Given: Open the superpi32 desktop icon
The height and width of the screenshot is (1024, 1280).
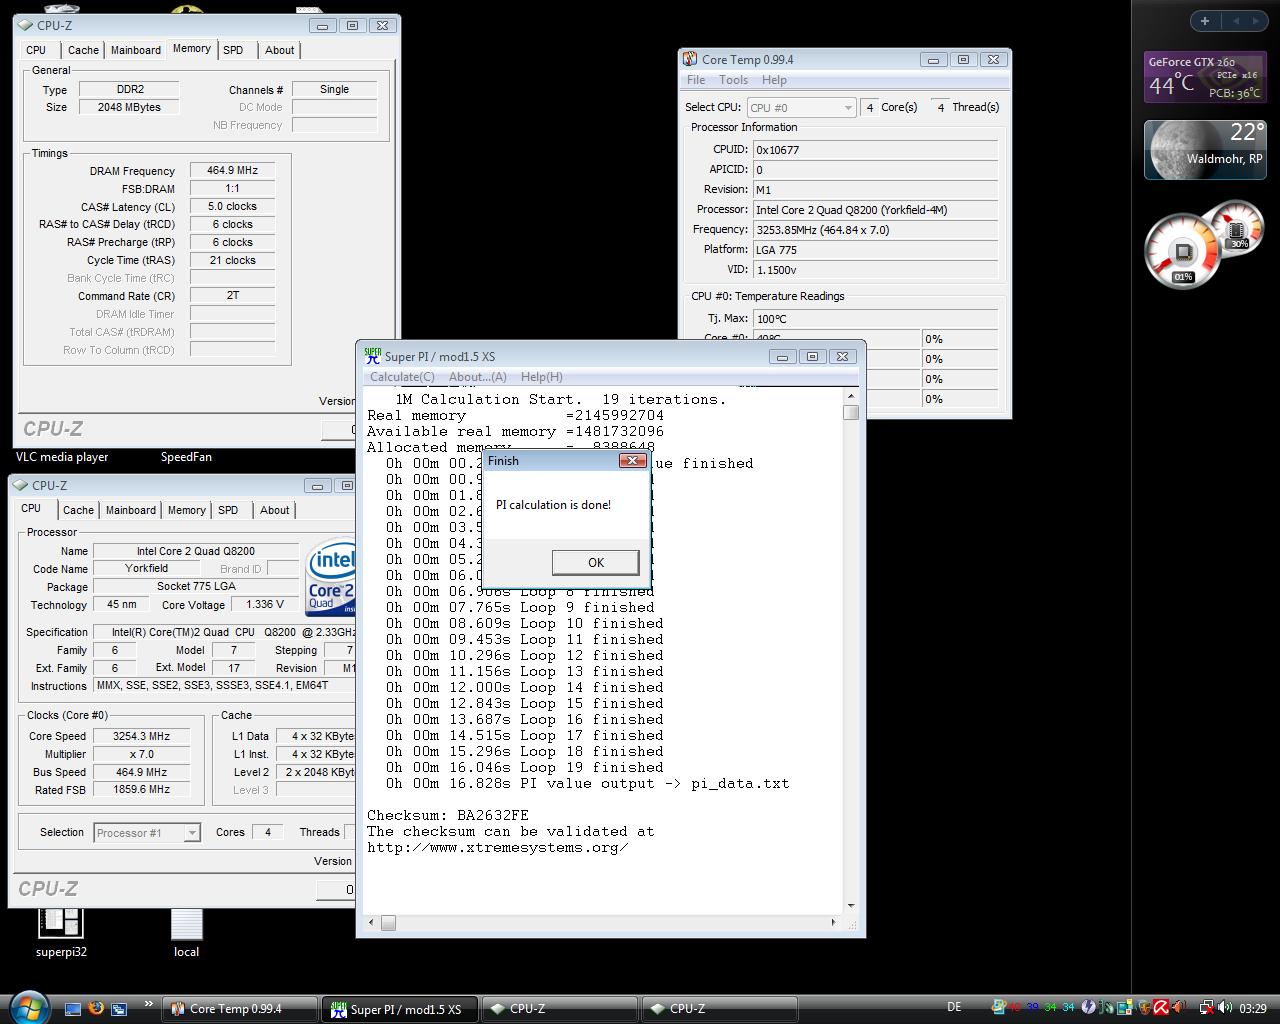Looking at the screenshot, I should click(x=61, y=932).
